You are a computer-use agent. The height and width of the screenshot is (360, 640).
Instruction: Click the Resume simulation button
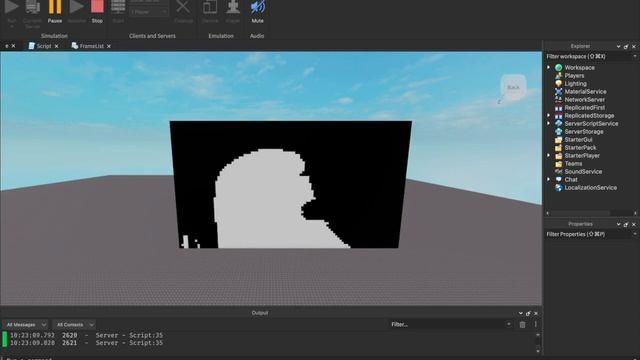[76, 11]
